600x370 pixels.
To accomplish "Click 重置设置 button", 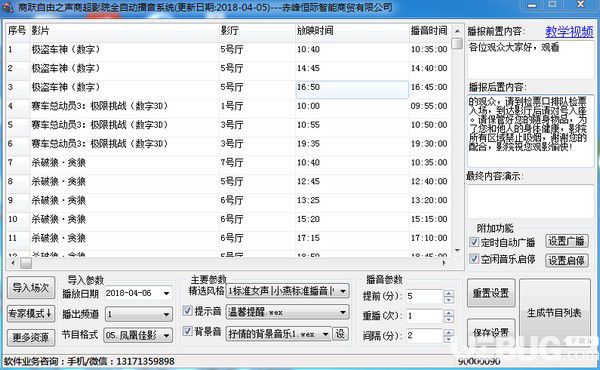I will point(491,293).
